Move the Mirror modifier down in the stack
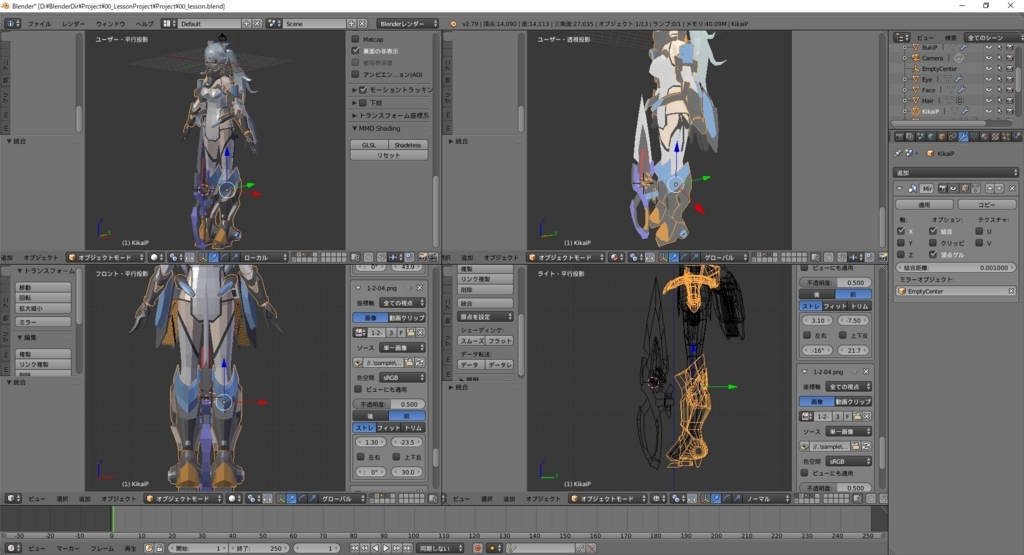The height and width of the screenshot is (555, 1024). coord(999,189)
